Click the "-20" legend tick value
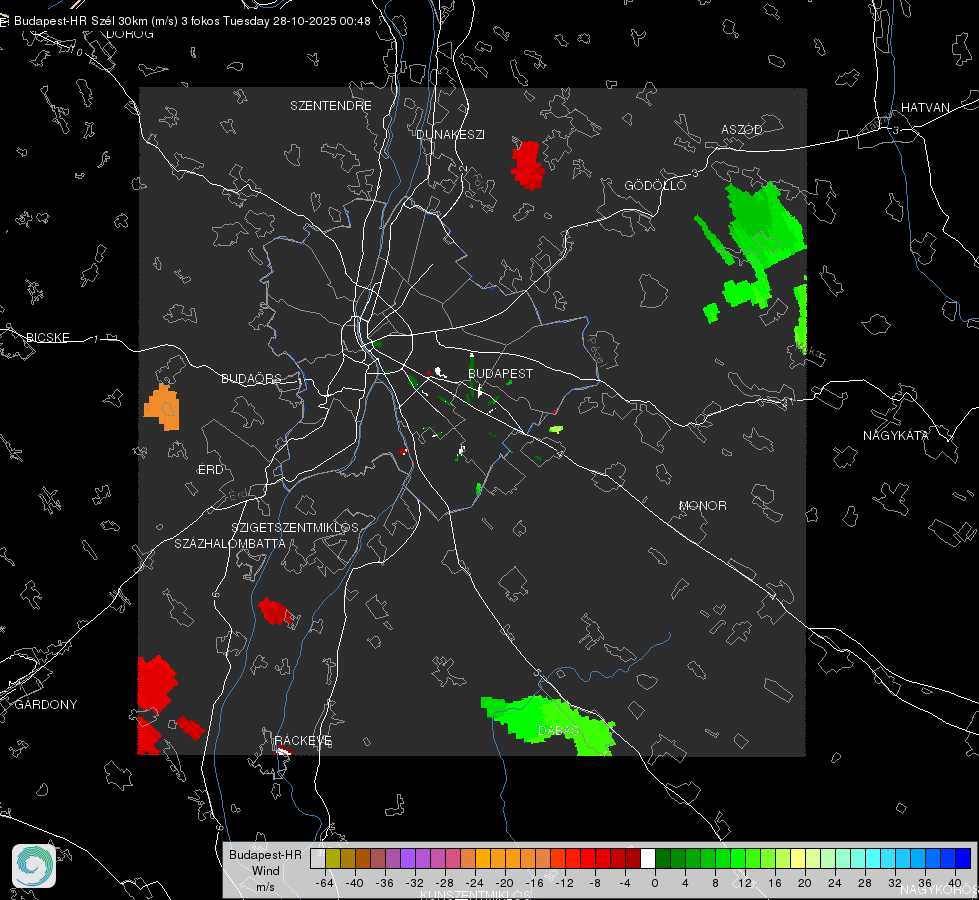Screen dimensions: 979x900 coord(504,883)
